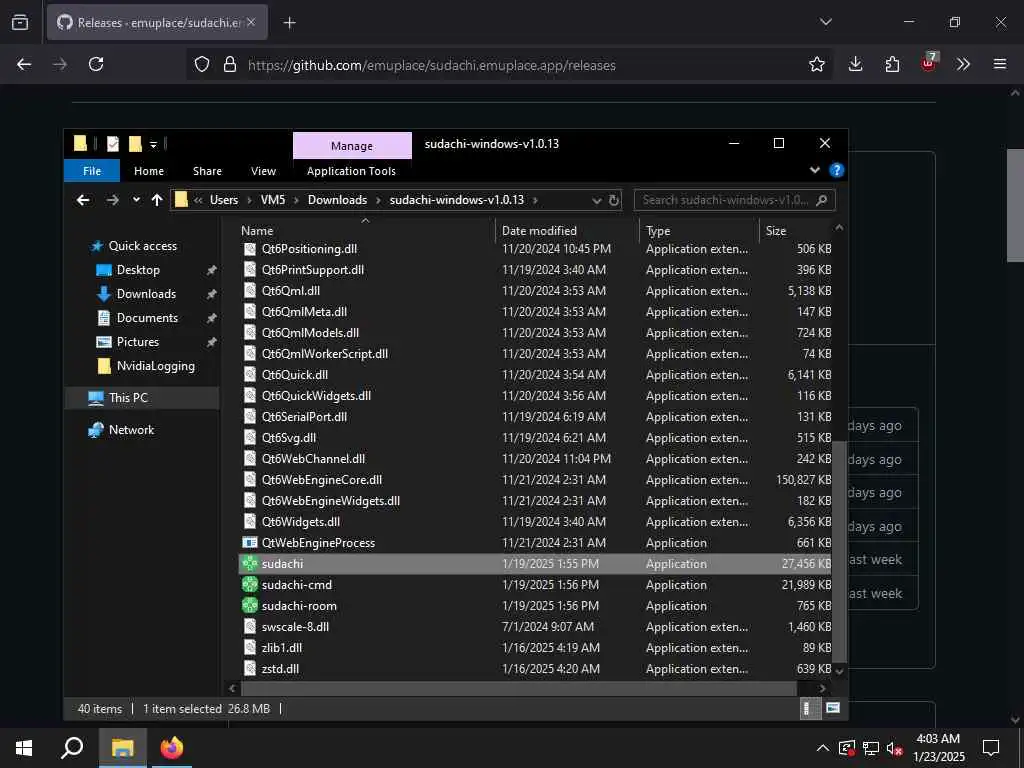The width and height of the screenshot is (1024, 768).
Task: Open the Share ribbon tab
Action: 207,170
